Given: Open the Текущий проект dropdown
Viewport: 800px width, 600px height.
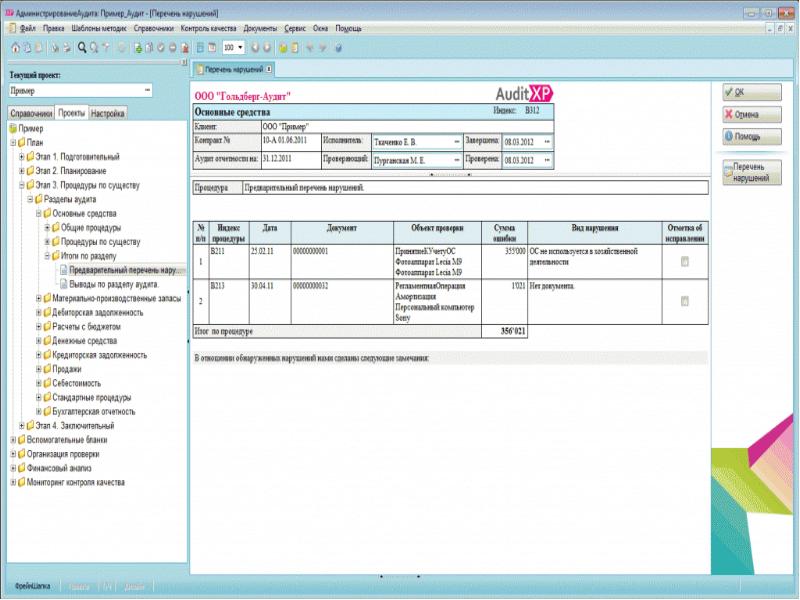Looking at the screenshot, I should pos(148,91).
